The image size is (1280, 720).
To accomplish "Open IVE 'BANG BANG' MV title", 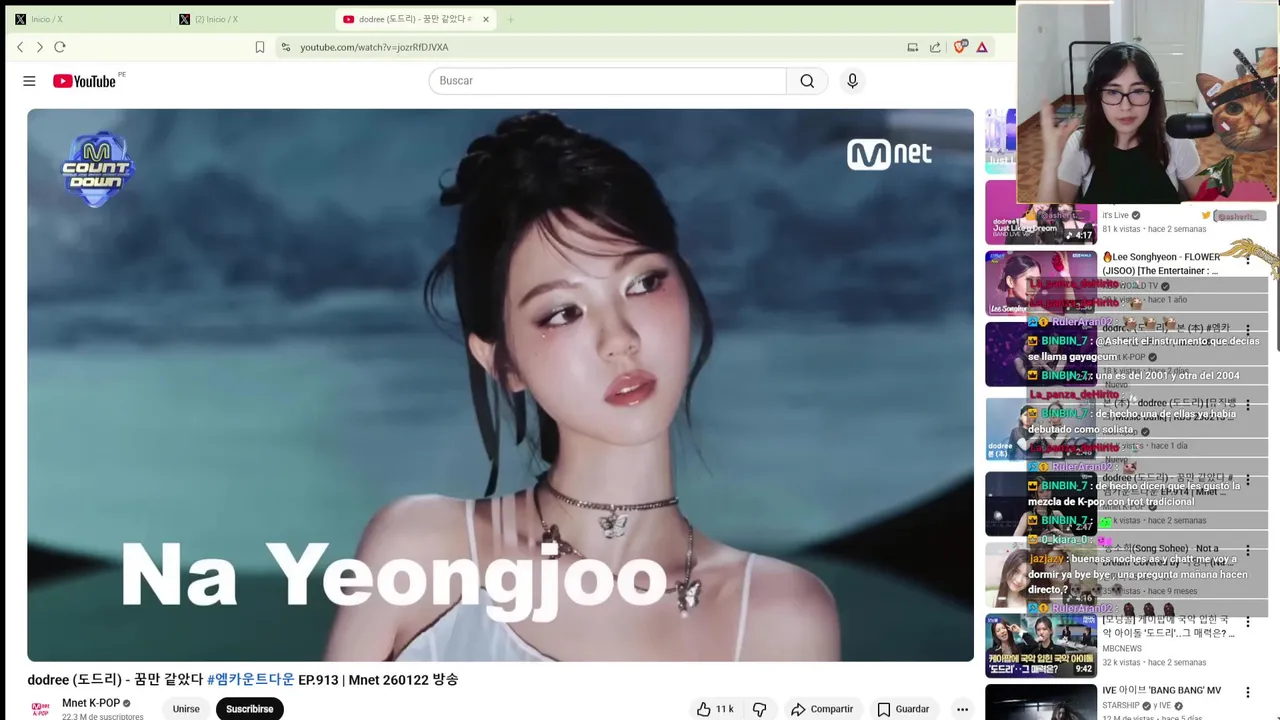I will pos(1161,691).
